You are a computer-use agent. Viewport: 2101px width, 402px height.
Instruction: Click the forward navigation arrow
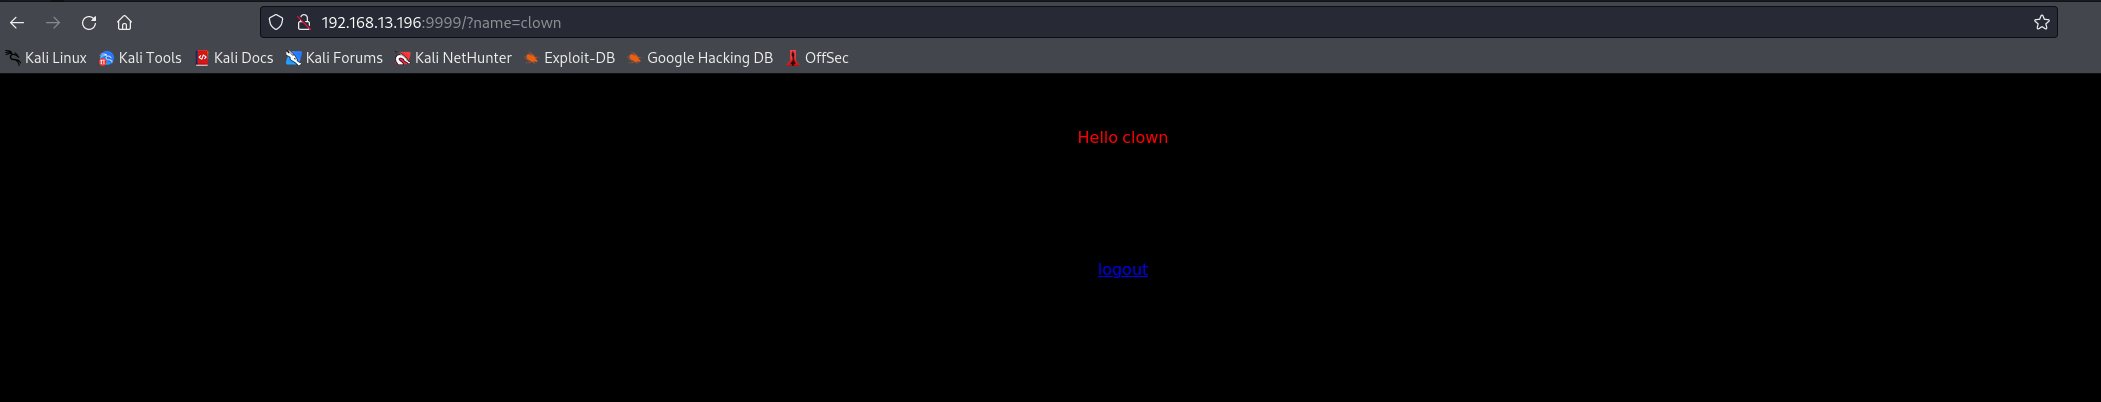click(x=53, y=22)
